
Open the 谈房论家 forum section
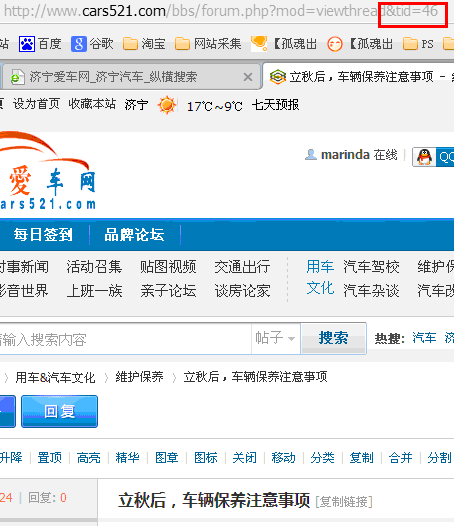point(243,291)
